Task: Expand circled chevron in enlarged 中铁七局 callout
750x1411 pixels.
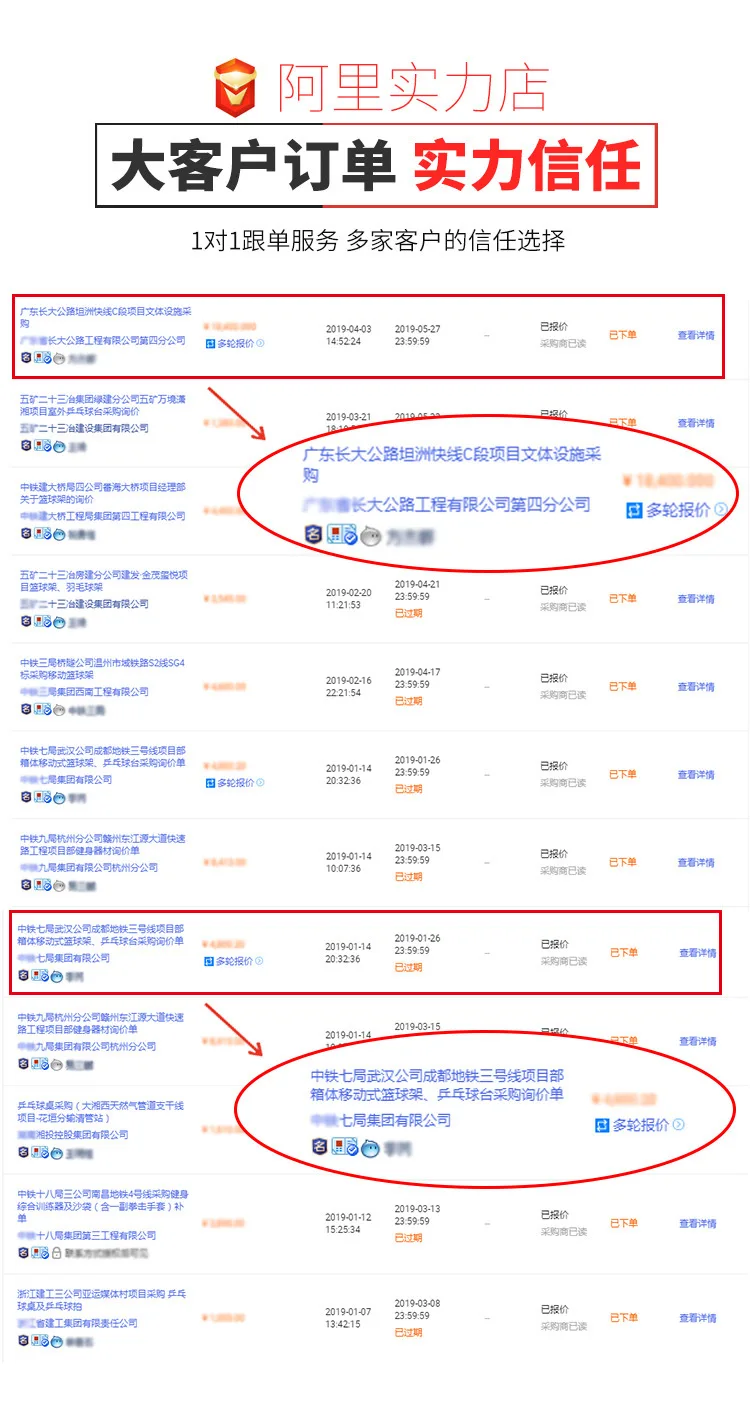Action: pyautogui.click(x=679, y=1125)
